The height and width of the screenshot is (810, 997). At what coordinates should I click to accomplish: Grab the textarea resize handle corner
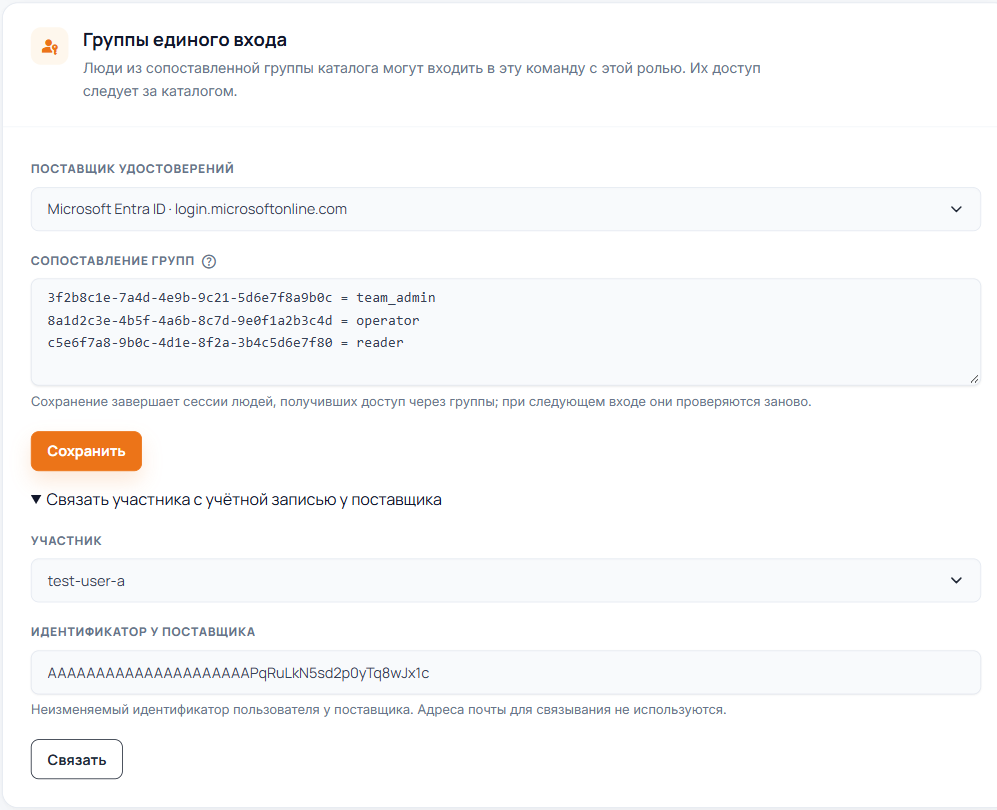(974, 379)
